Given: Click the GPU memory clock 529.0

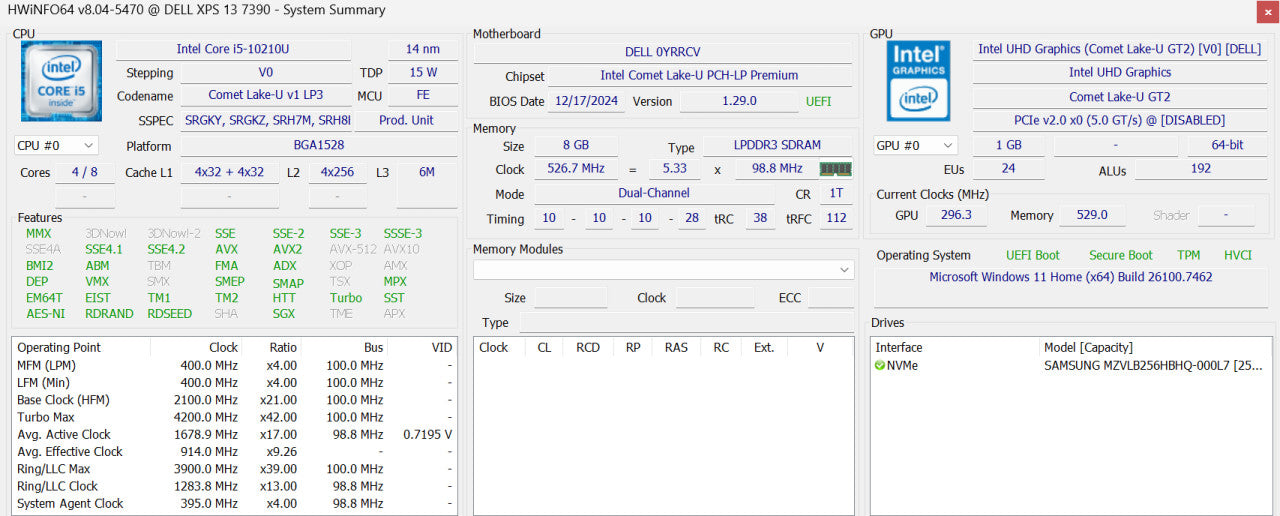Looking at the screenshot, I should pos(1091,215).
